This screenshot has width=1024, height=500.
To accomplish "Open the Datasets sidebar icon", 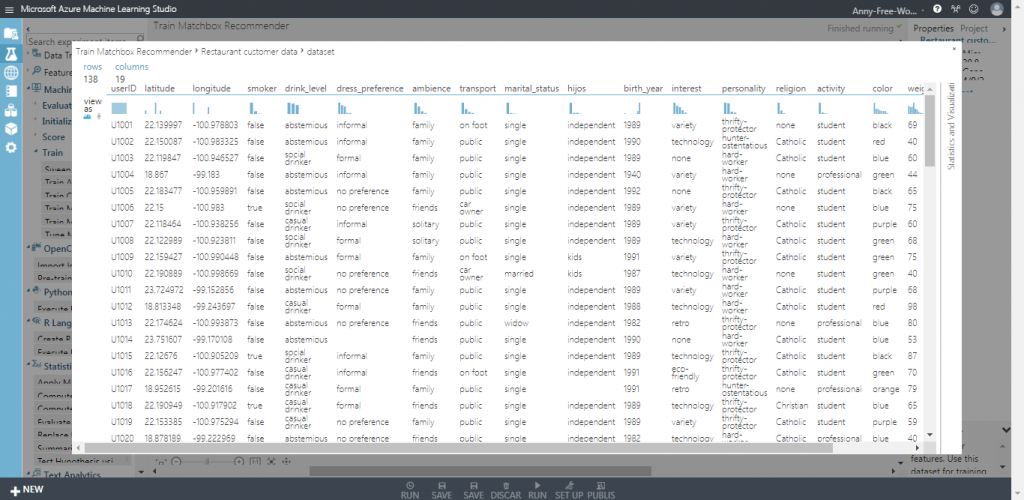I will [10, 110].
